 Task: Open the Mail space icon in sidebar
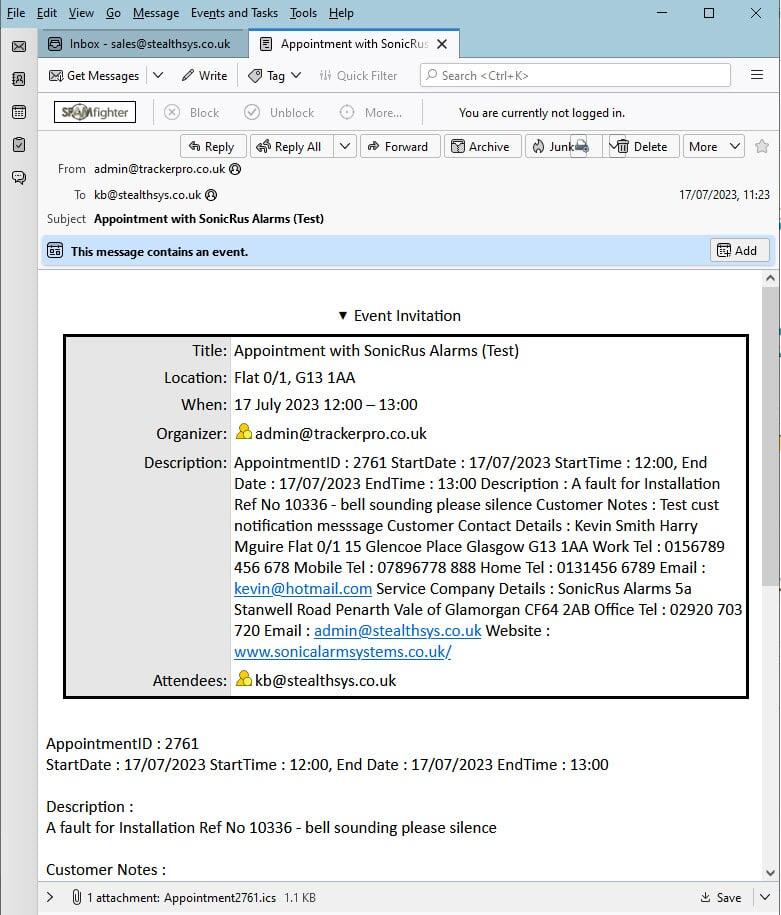[x=18, y=46]
